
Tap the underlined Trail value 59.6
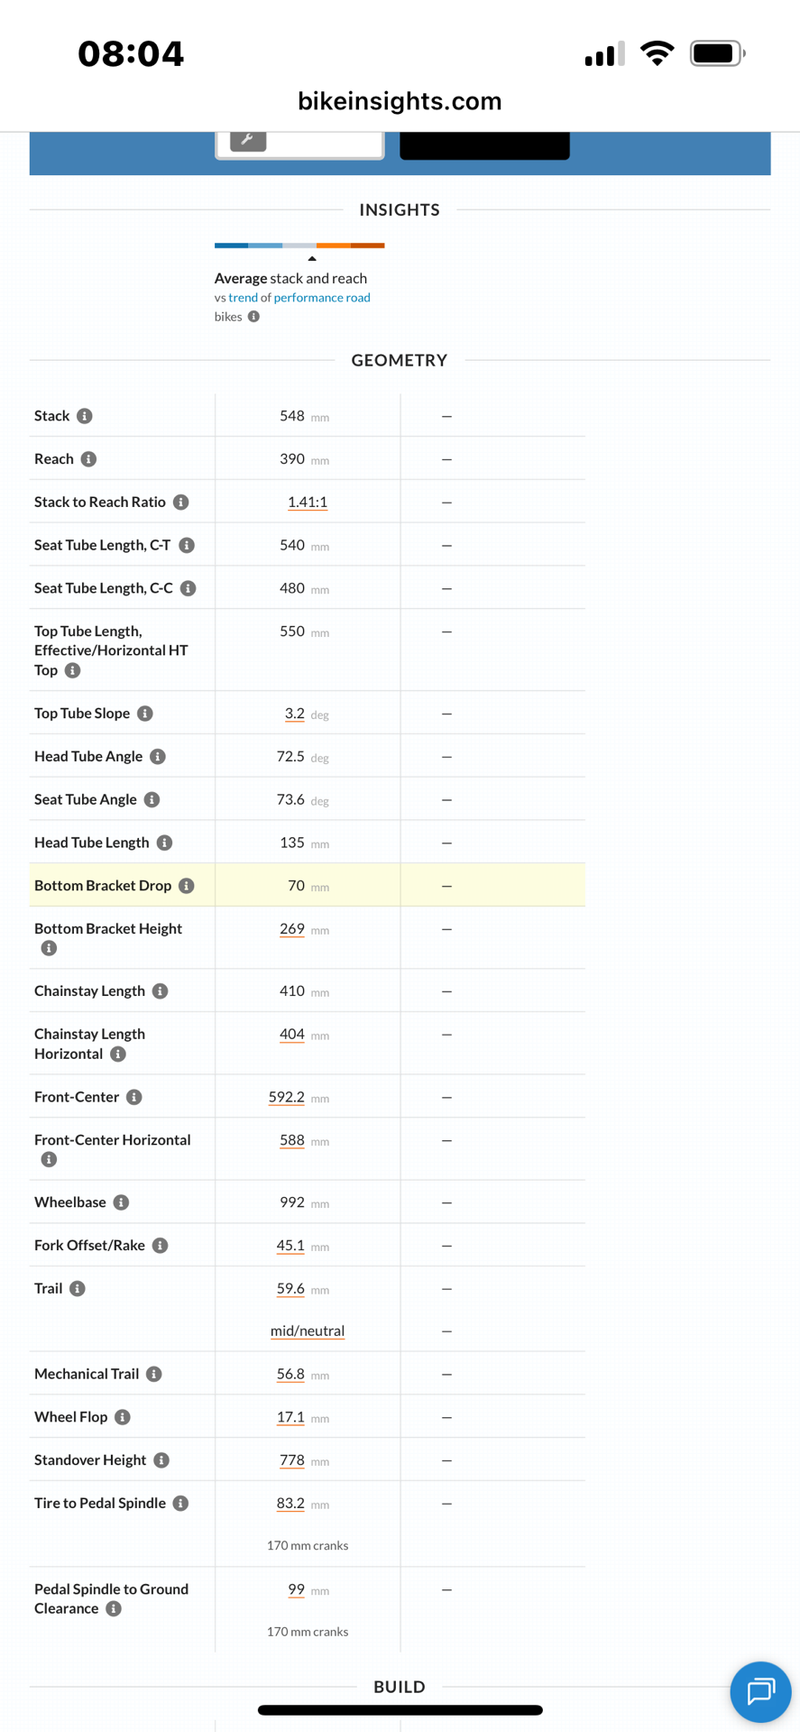pos(290,1288)
